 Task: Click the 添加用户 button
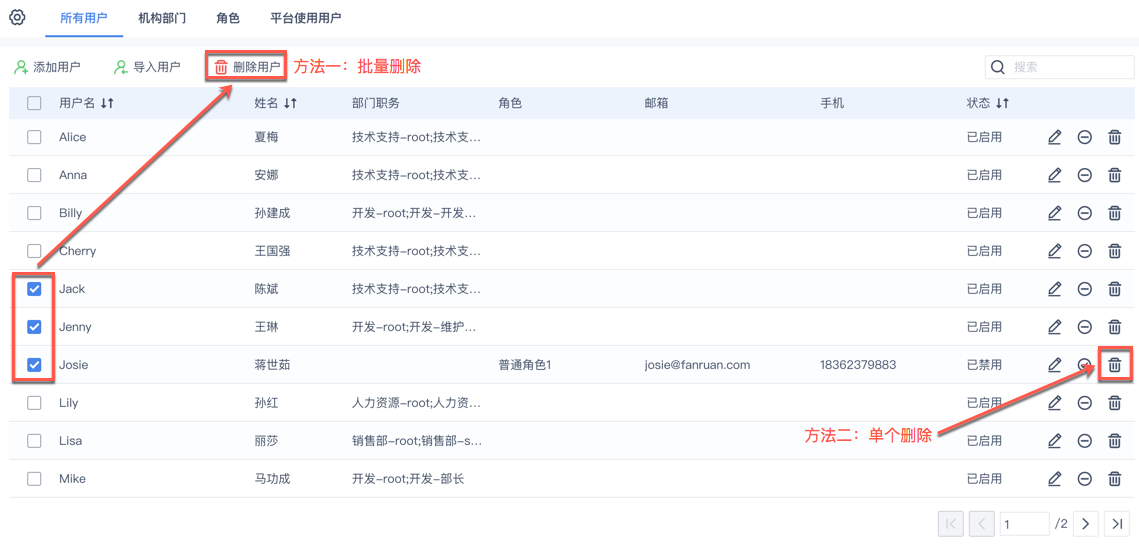47,67
